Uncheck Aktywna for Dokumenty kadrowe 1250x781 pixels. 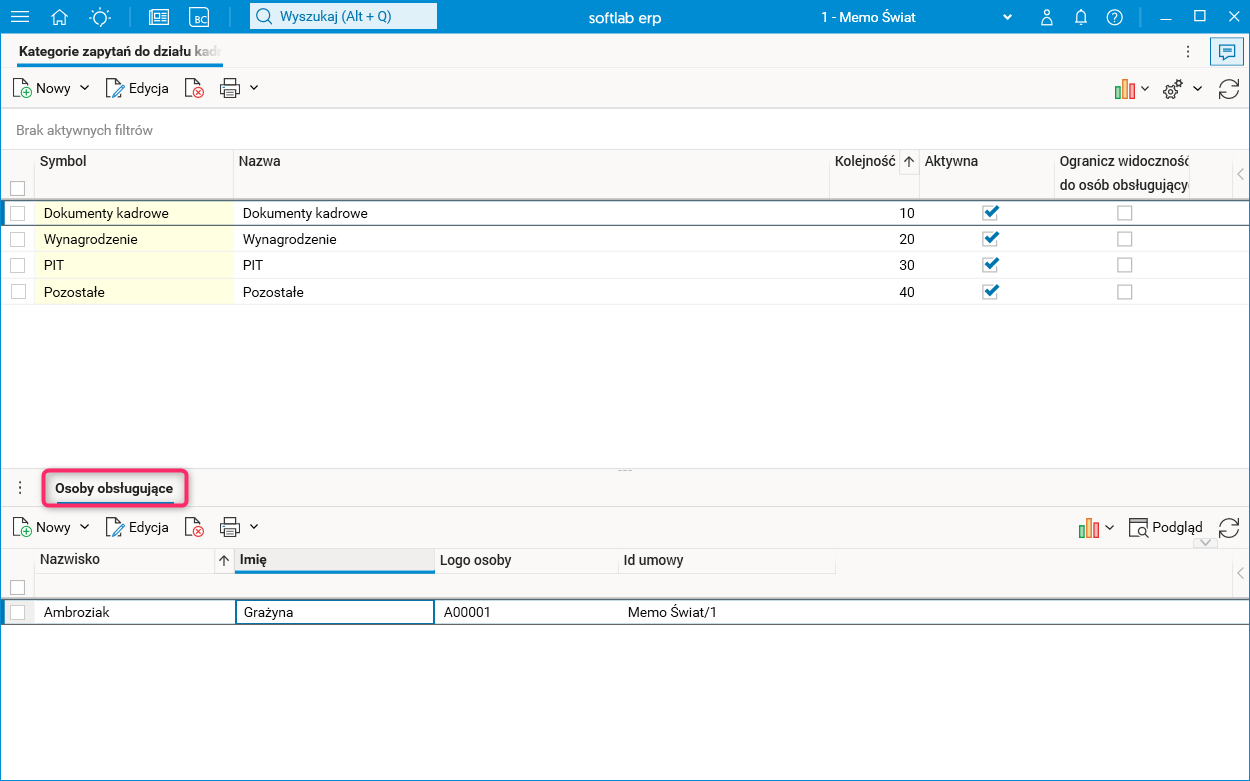[x=991, y=213]
